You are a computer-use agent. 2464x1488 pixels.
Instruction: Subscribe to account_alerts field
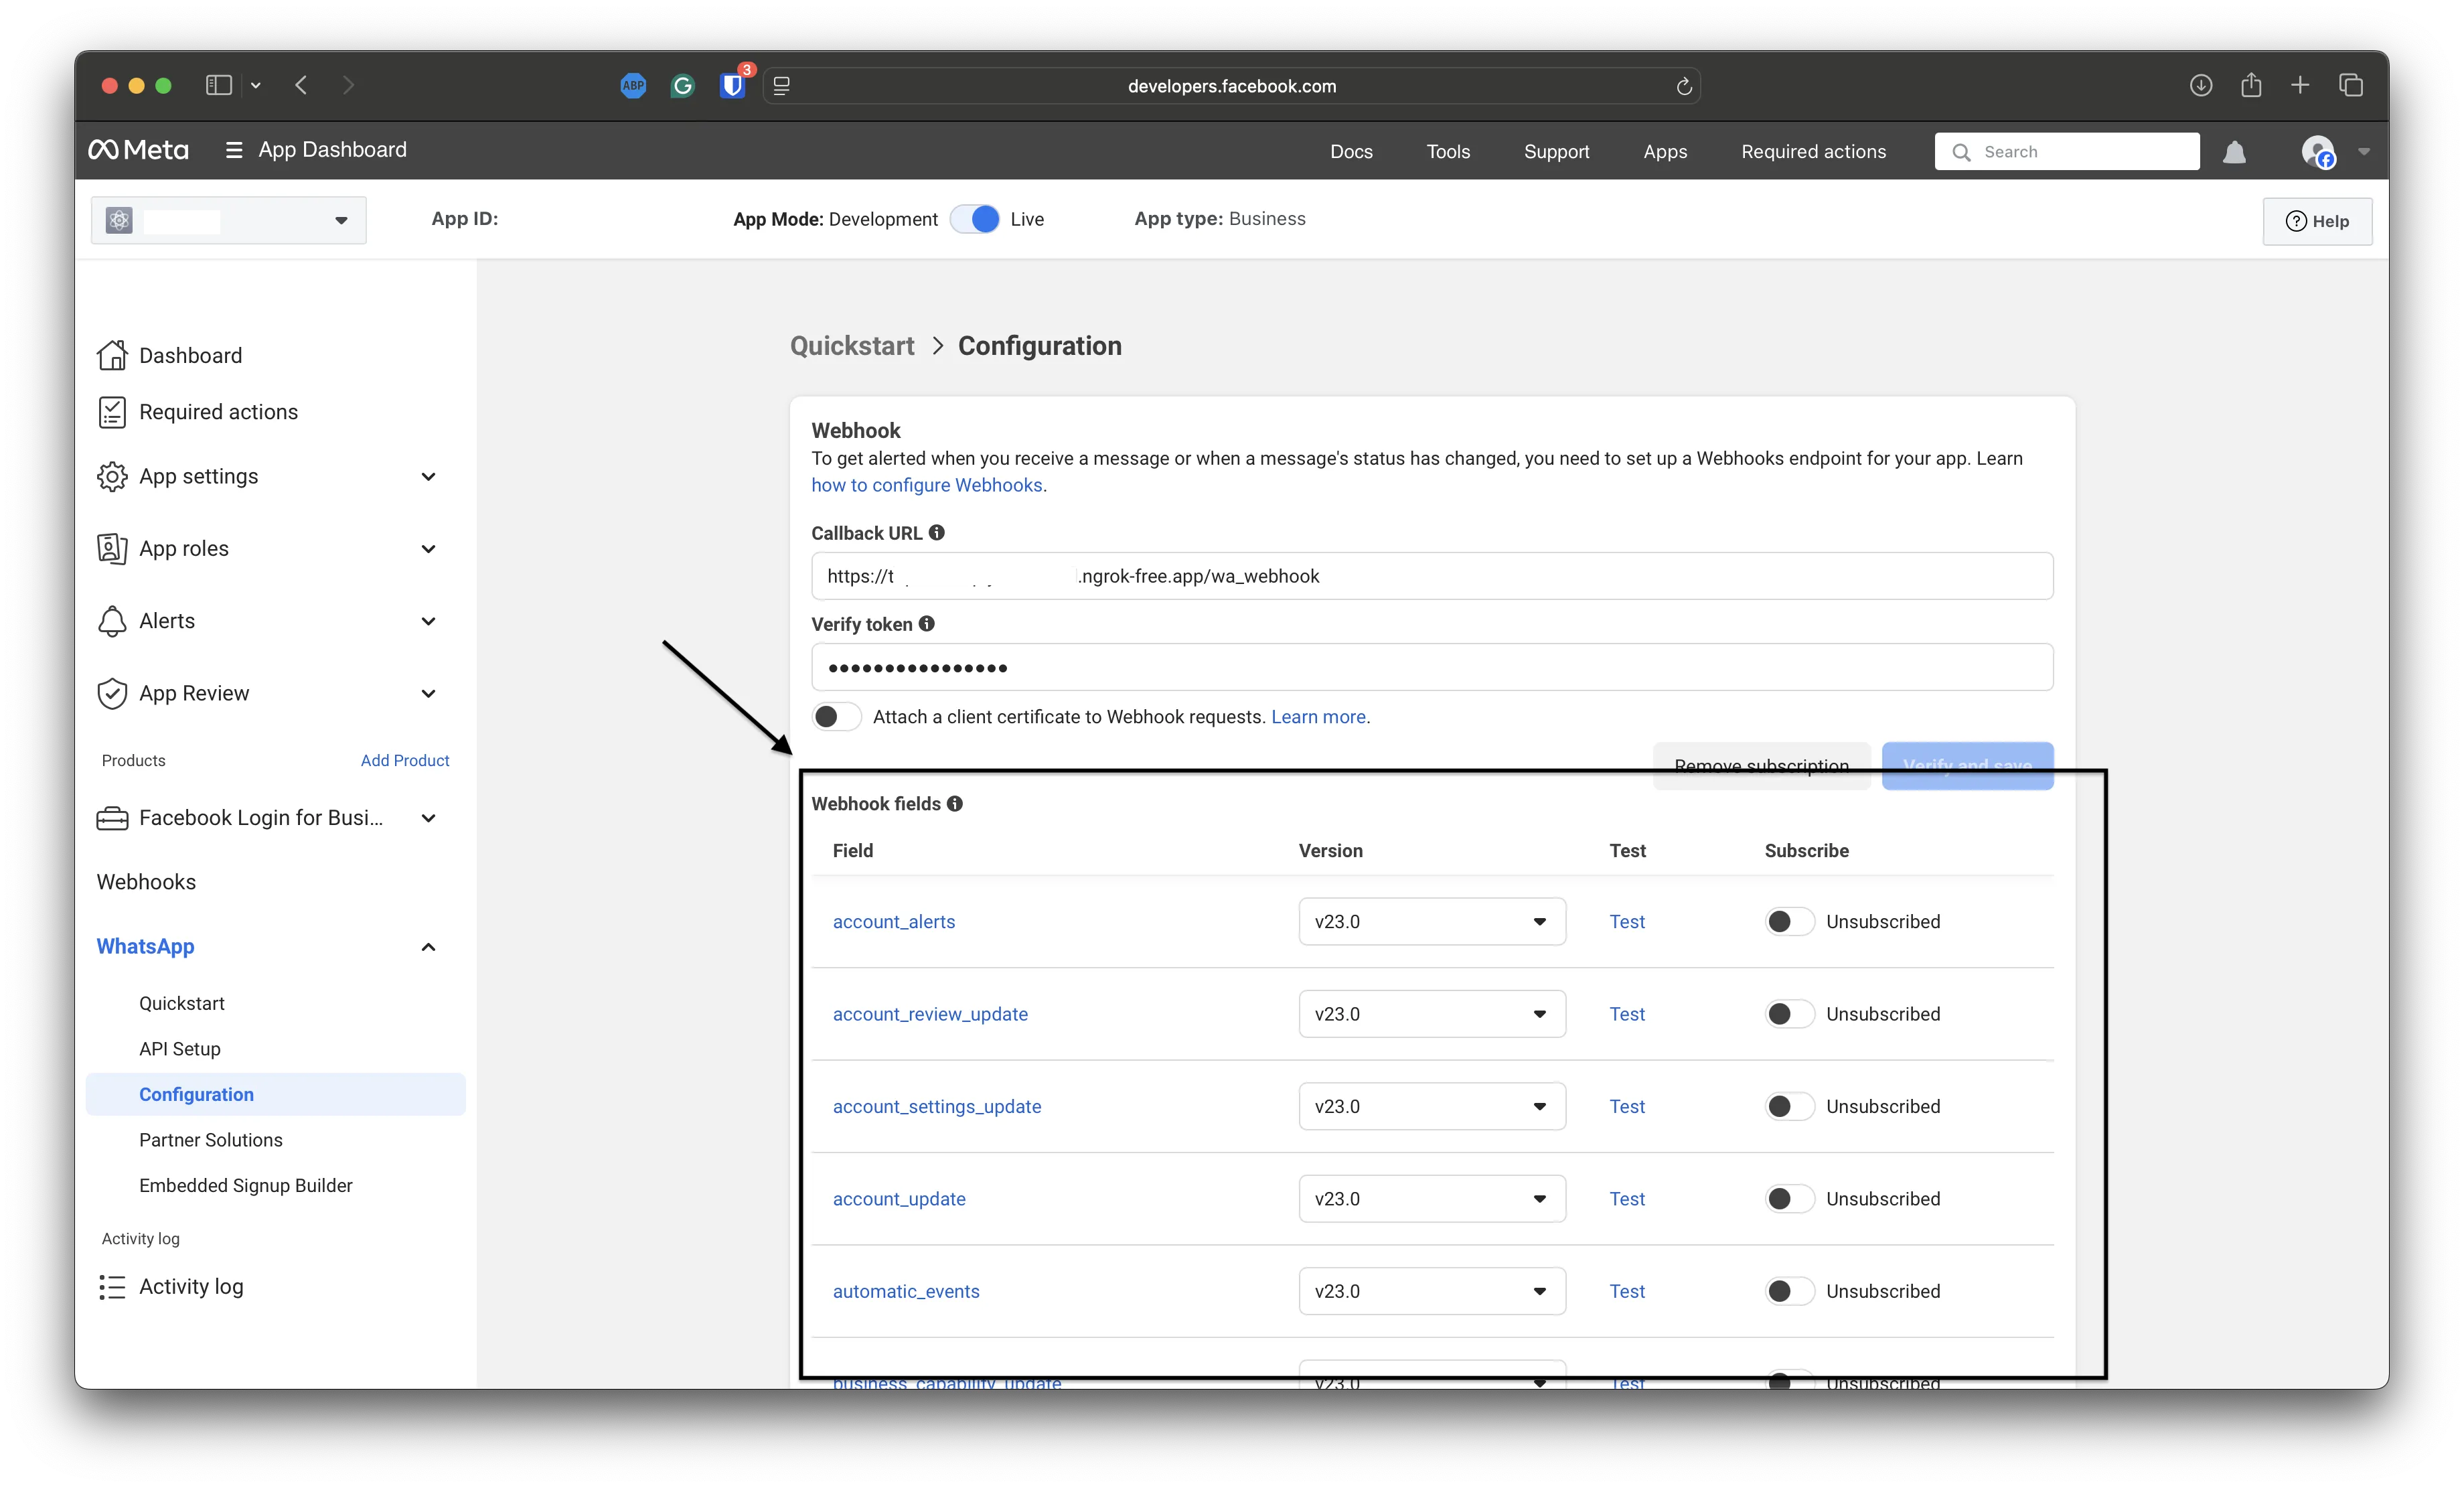click(1789, 922)
